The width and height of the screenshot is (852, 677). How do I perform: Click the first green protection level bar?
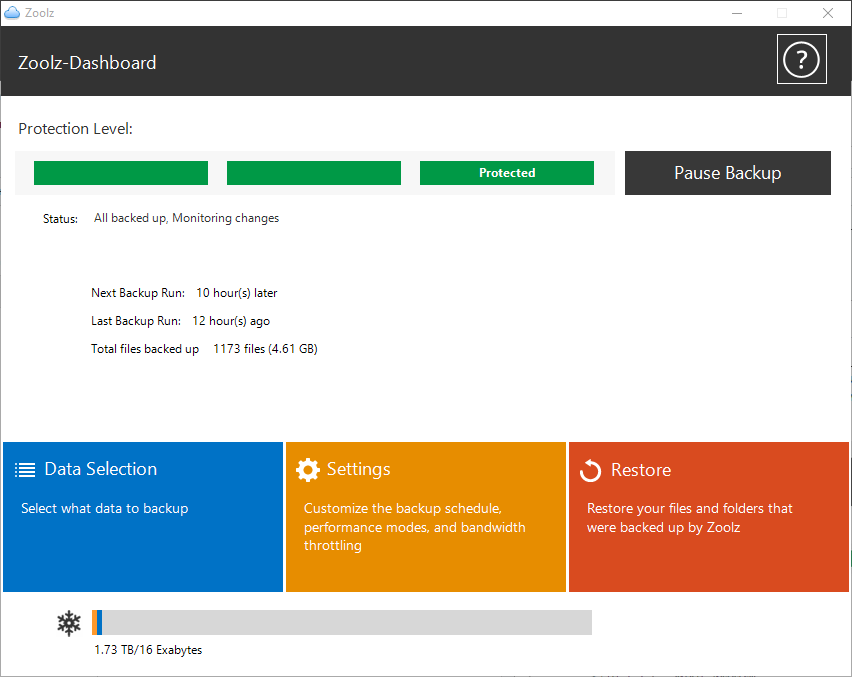click(121, 173)
